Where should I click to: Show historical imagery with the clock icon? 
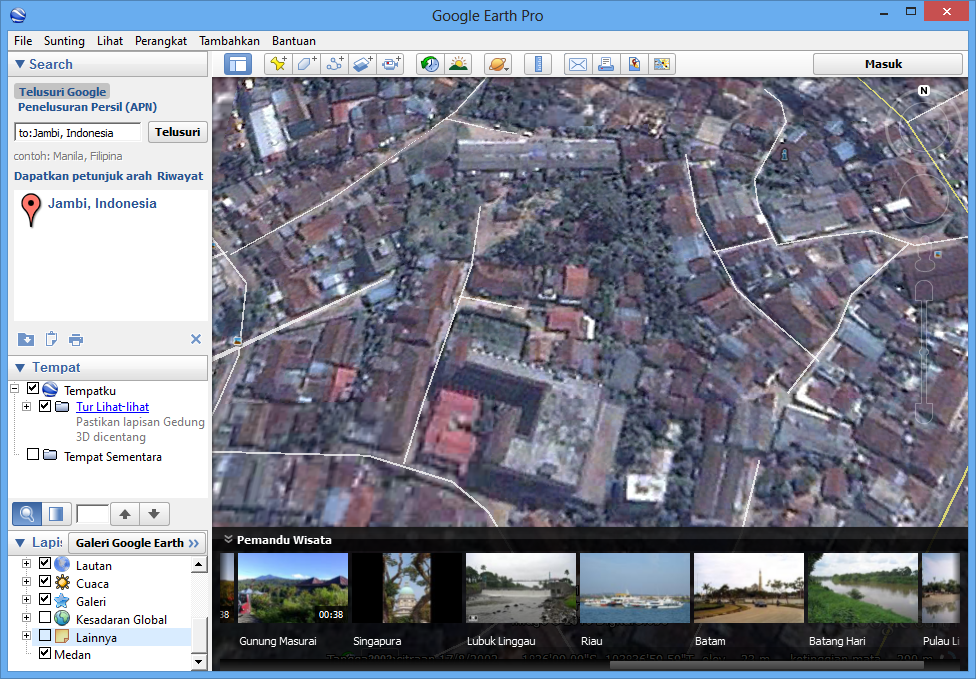[x=430, y=63]
